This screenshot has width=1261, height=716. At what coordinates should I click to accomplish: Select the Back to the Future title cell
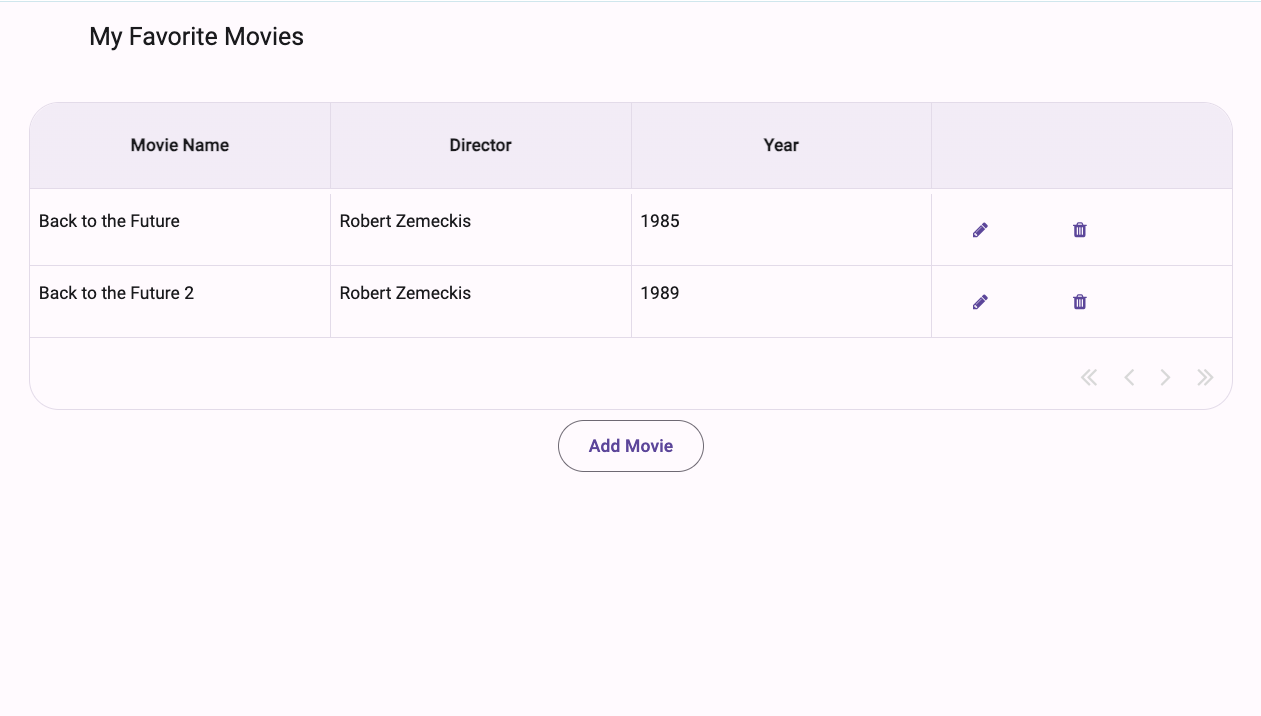(x=109, y=221)
